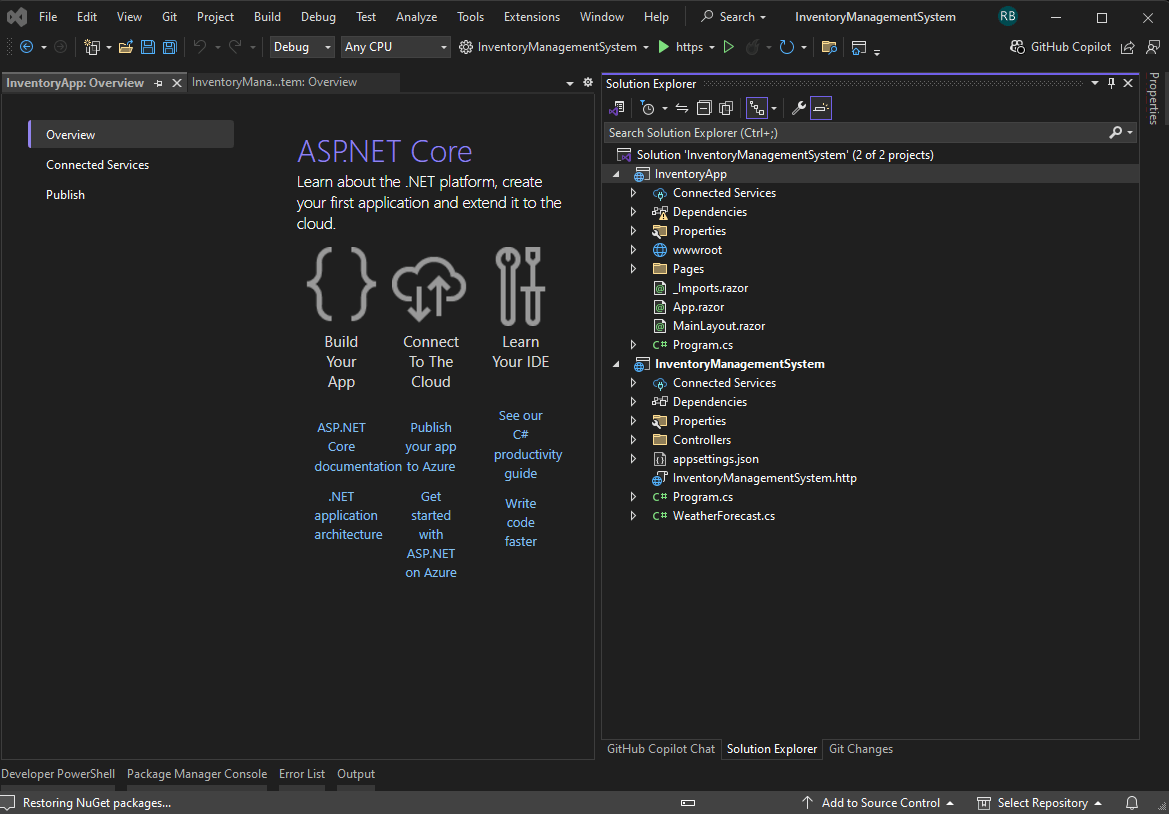Click the Collapse All icon in Solution Explorer

[x=705, y=107]
